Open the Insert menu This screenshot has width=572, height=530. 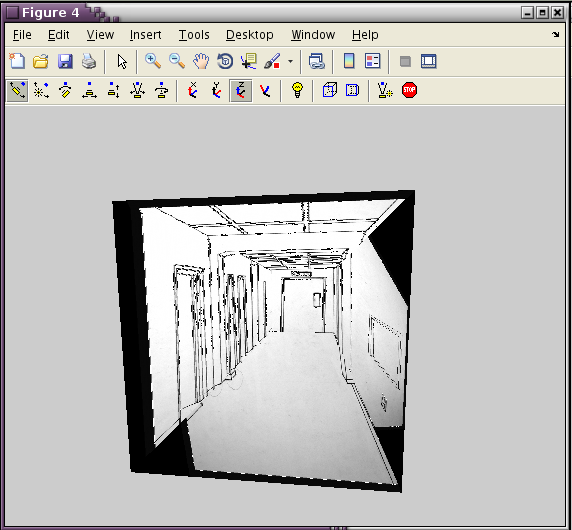[146, 35]
